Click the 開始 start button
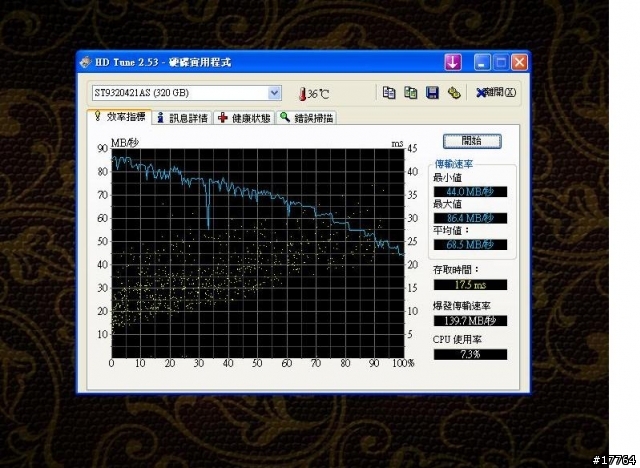The height and width of the screenshot is (468, 640). click(x=472, y=141)
